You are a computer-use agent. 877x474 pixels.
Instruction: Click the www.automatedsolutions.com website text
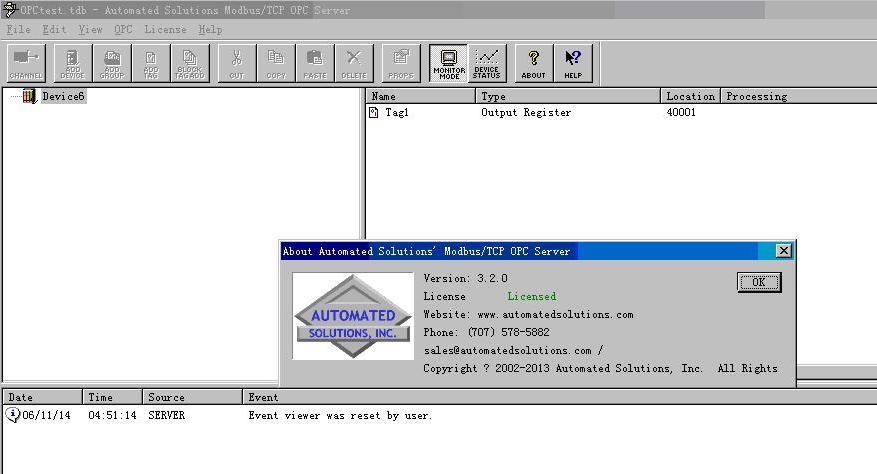click(555, 315)
